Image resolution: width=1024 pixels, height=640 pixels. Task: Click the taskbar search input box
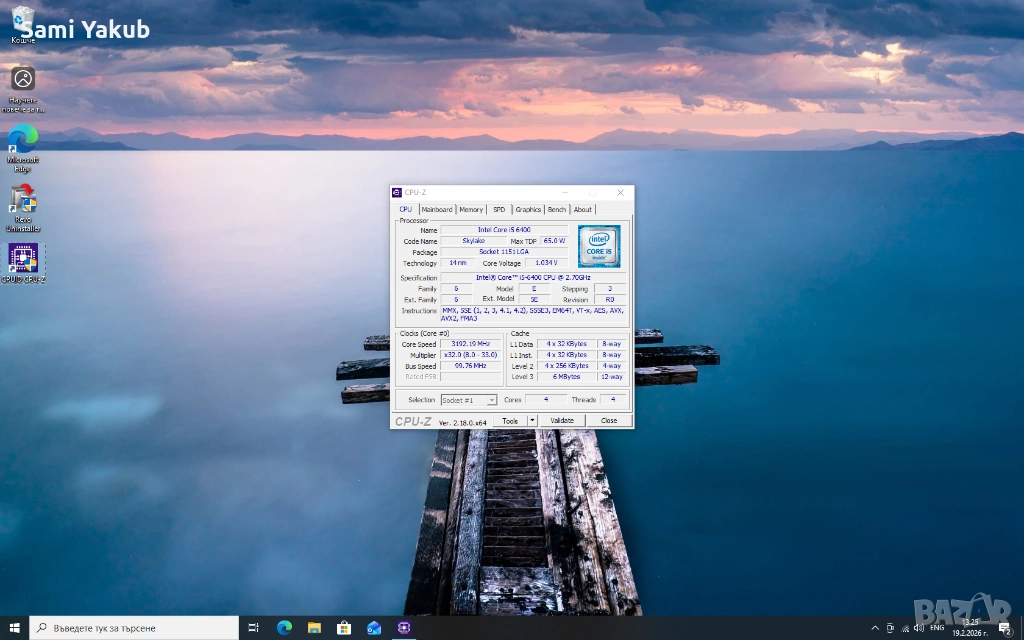(x=134, y=628)
